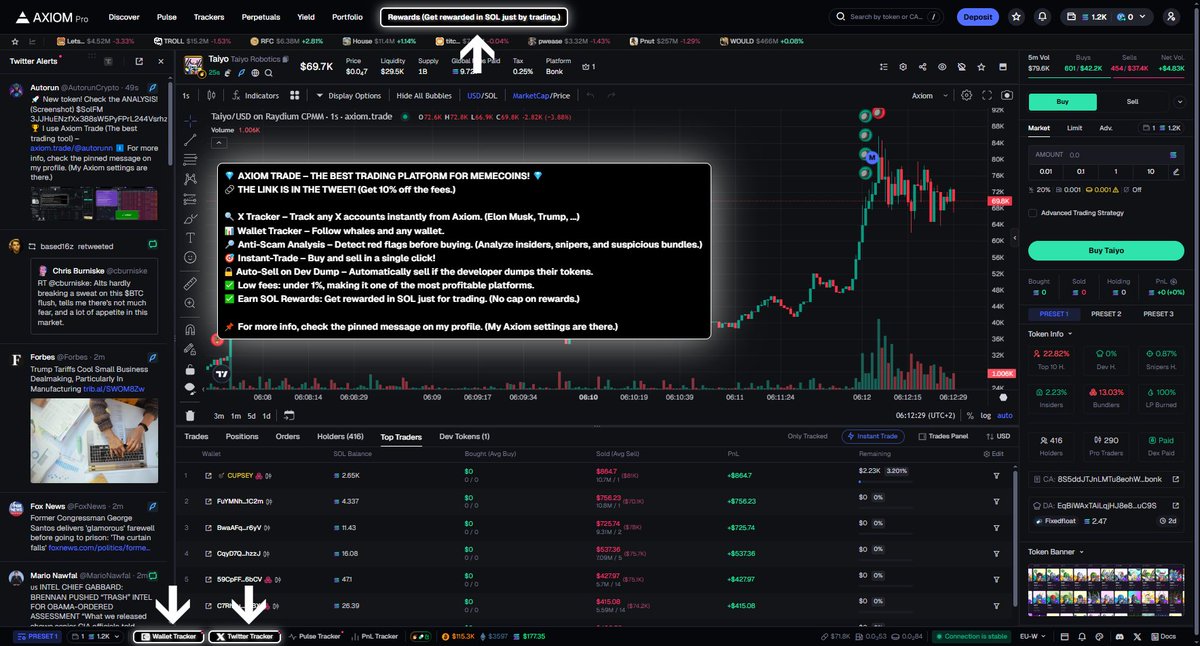Select the trend line drawing tool

[190, 140]
